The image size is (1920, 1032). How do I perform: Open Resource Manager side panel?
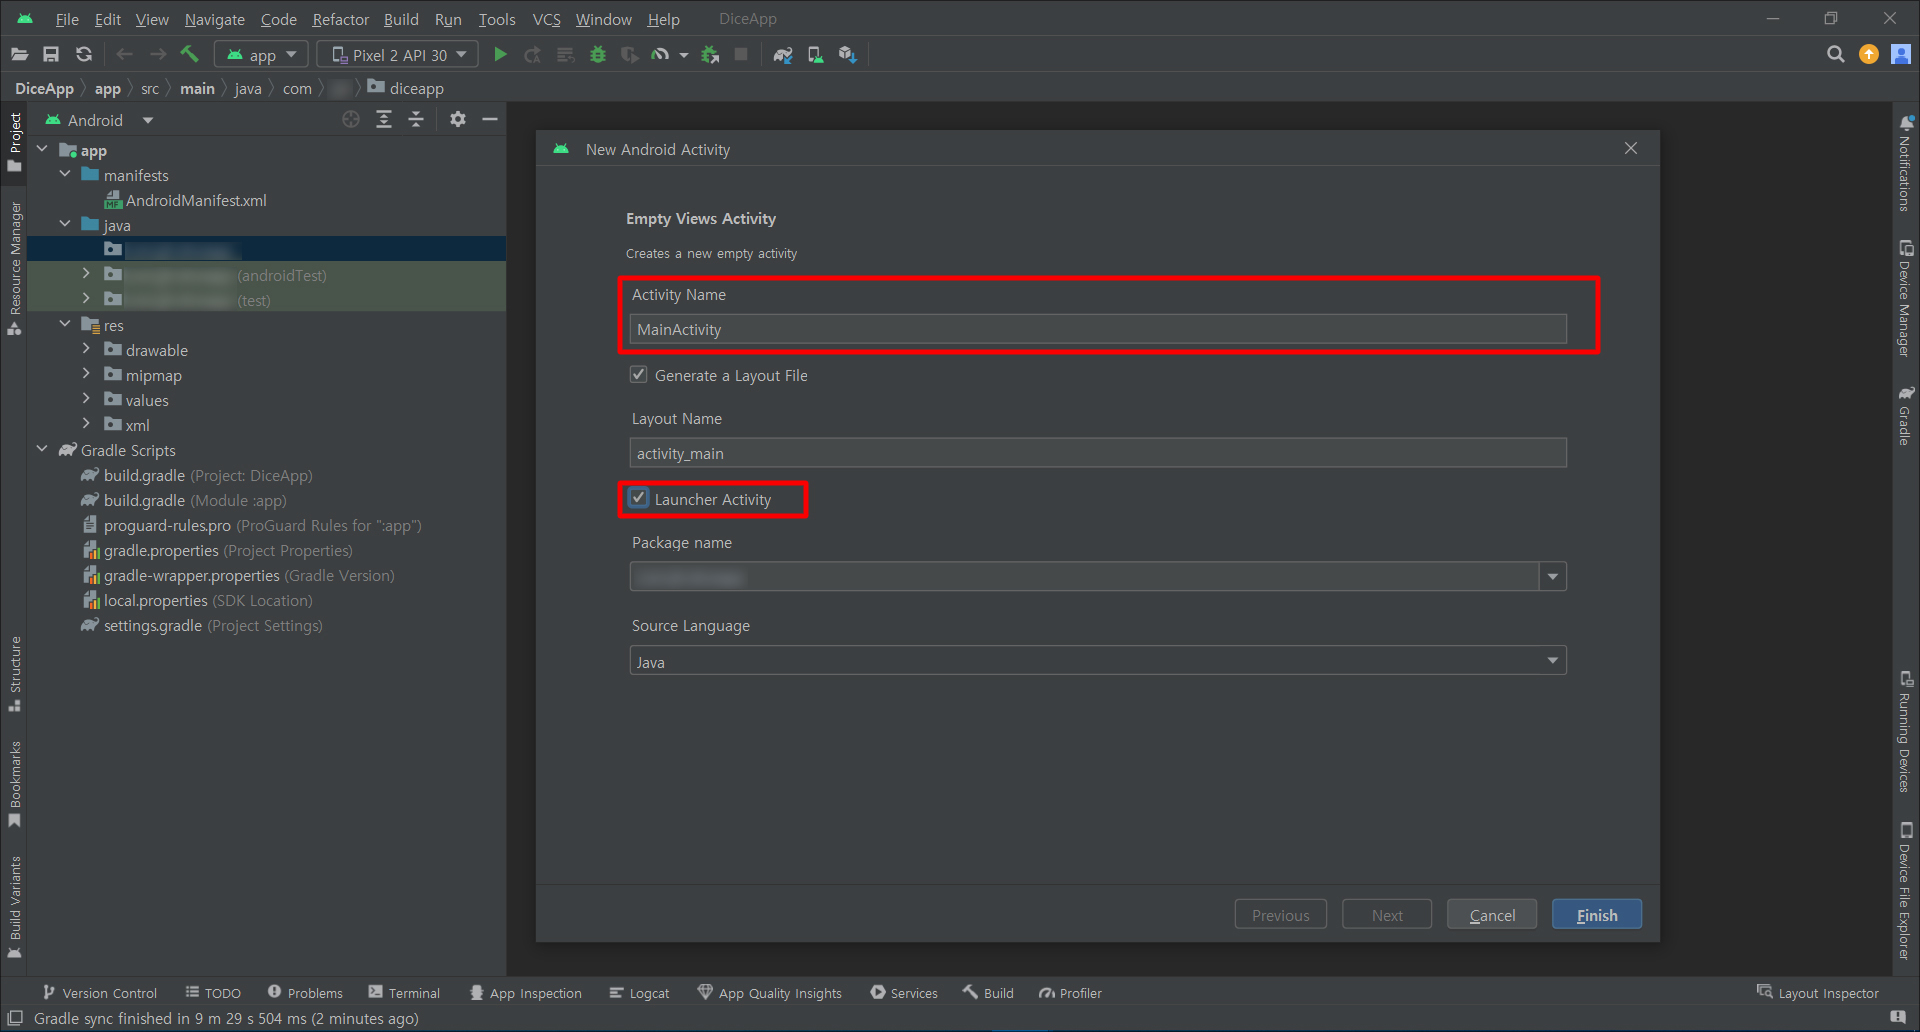click(15, 269)
